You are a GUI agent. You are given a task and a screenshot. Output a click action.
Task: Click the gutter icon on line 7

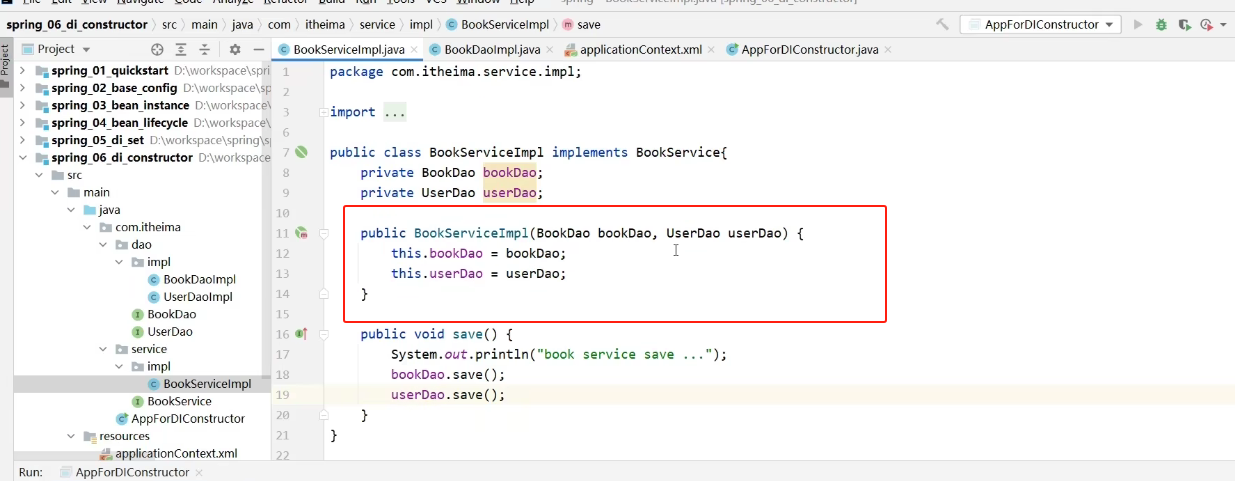coord(301,152)
